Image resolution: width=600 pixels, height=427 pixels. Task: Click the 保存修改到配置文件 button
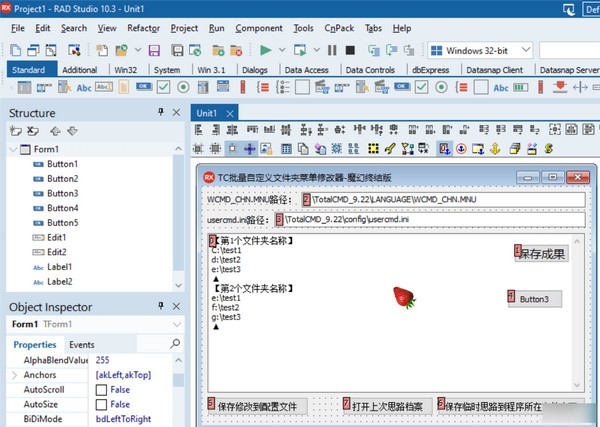tap(258, 406)
